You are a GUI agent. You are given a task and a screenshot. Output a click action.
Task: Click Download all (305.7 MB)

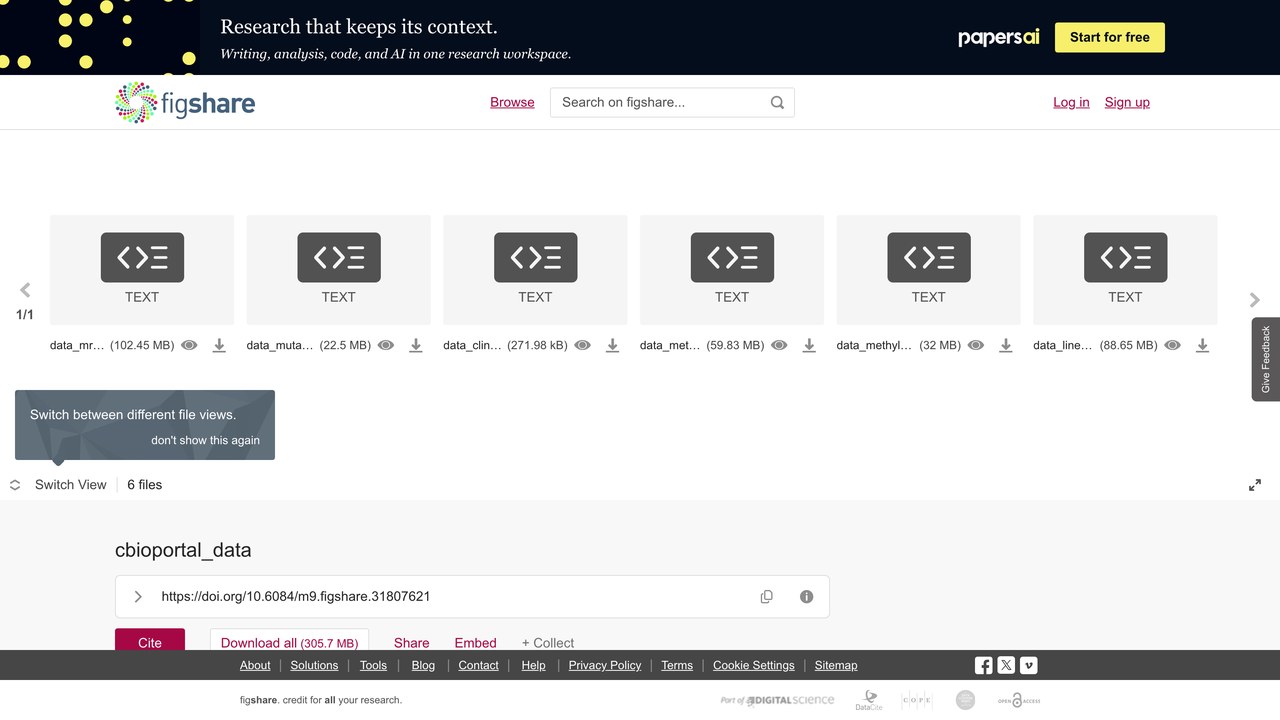click(x=290, y=642)
